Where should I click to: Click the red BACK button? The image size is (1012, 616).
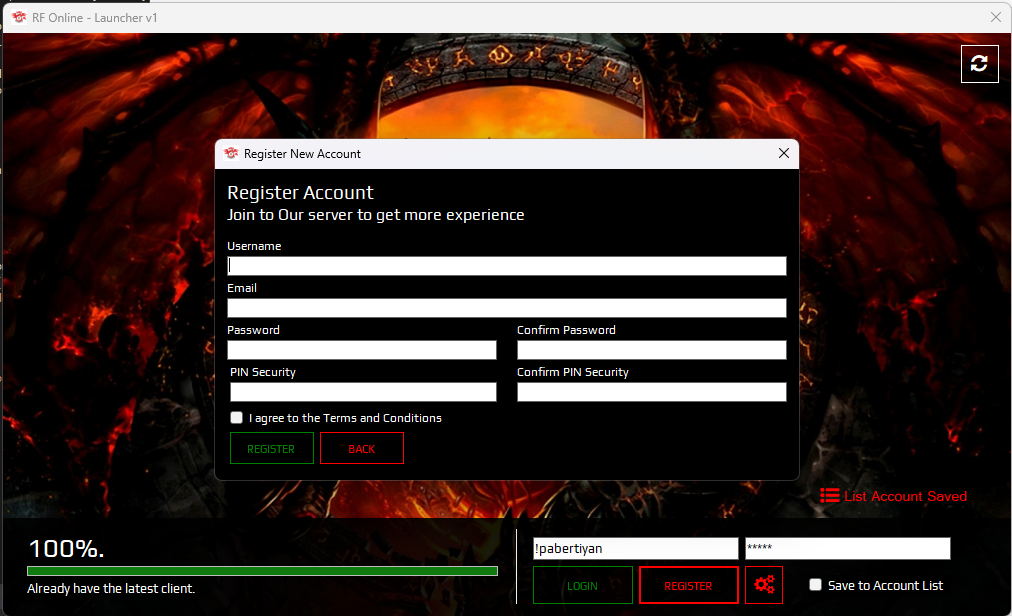[361, 448]
